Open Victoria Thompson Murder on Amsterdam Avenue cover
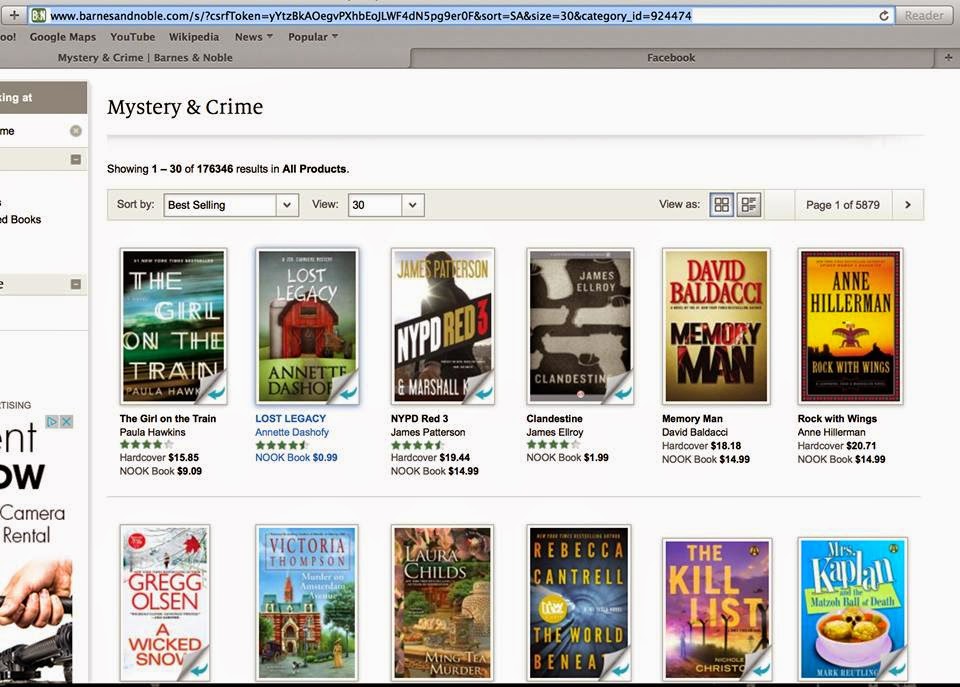Viewport: 960px width, 687px height. coord(307,603)
